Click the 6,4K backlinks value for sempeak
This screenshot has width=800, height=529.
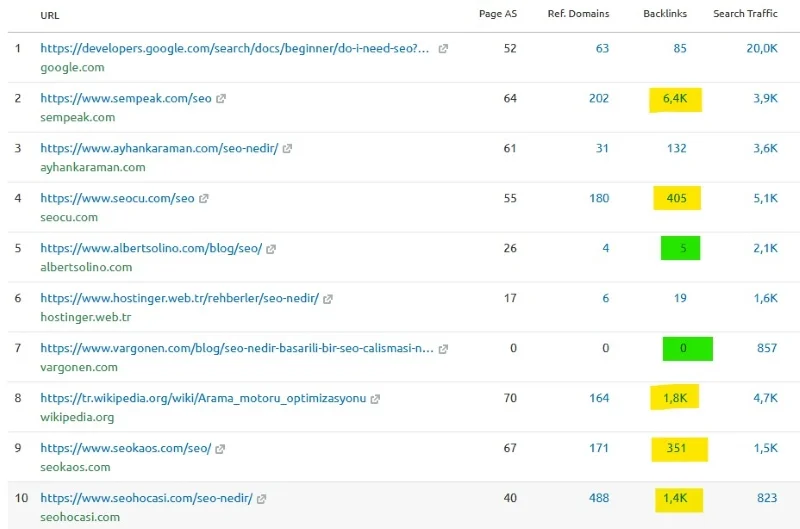675,99
